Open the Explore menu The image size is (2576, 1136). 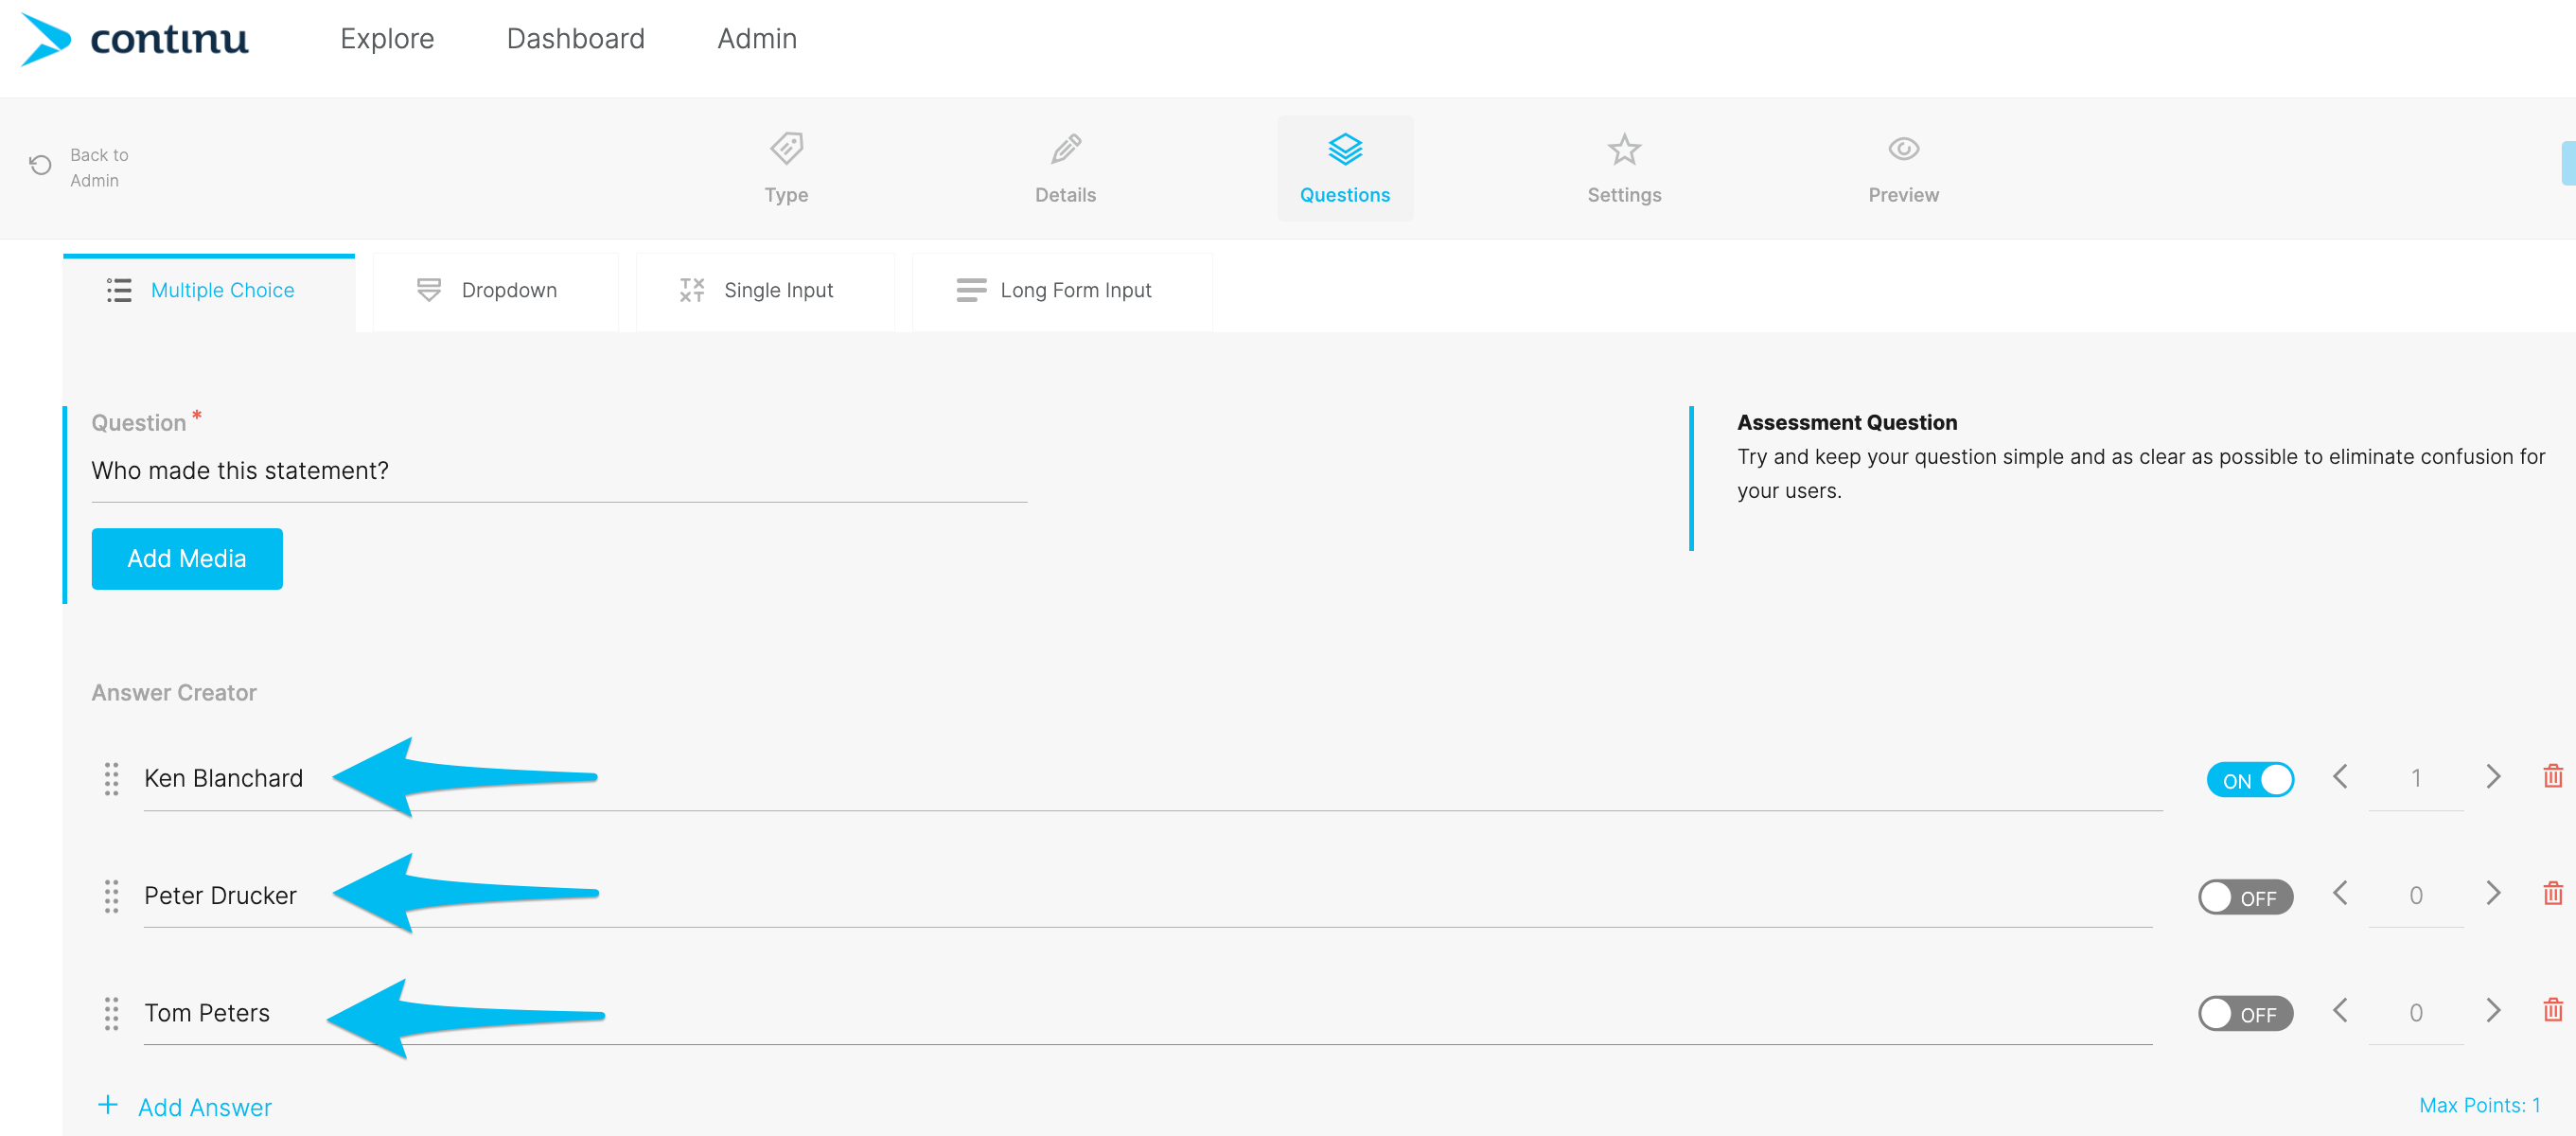tap(387, 39)
